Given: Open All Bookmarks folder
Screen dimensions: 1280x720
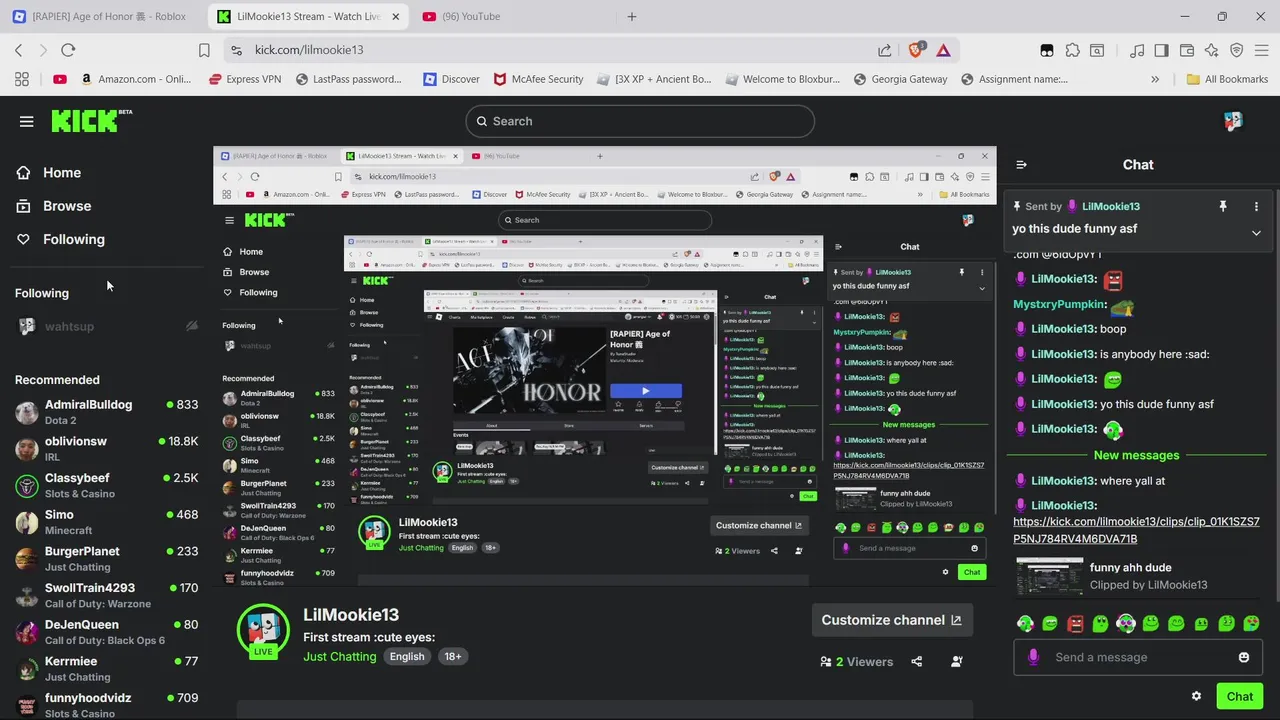Looking at the screenshot, I should (x=1227, y=79).
